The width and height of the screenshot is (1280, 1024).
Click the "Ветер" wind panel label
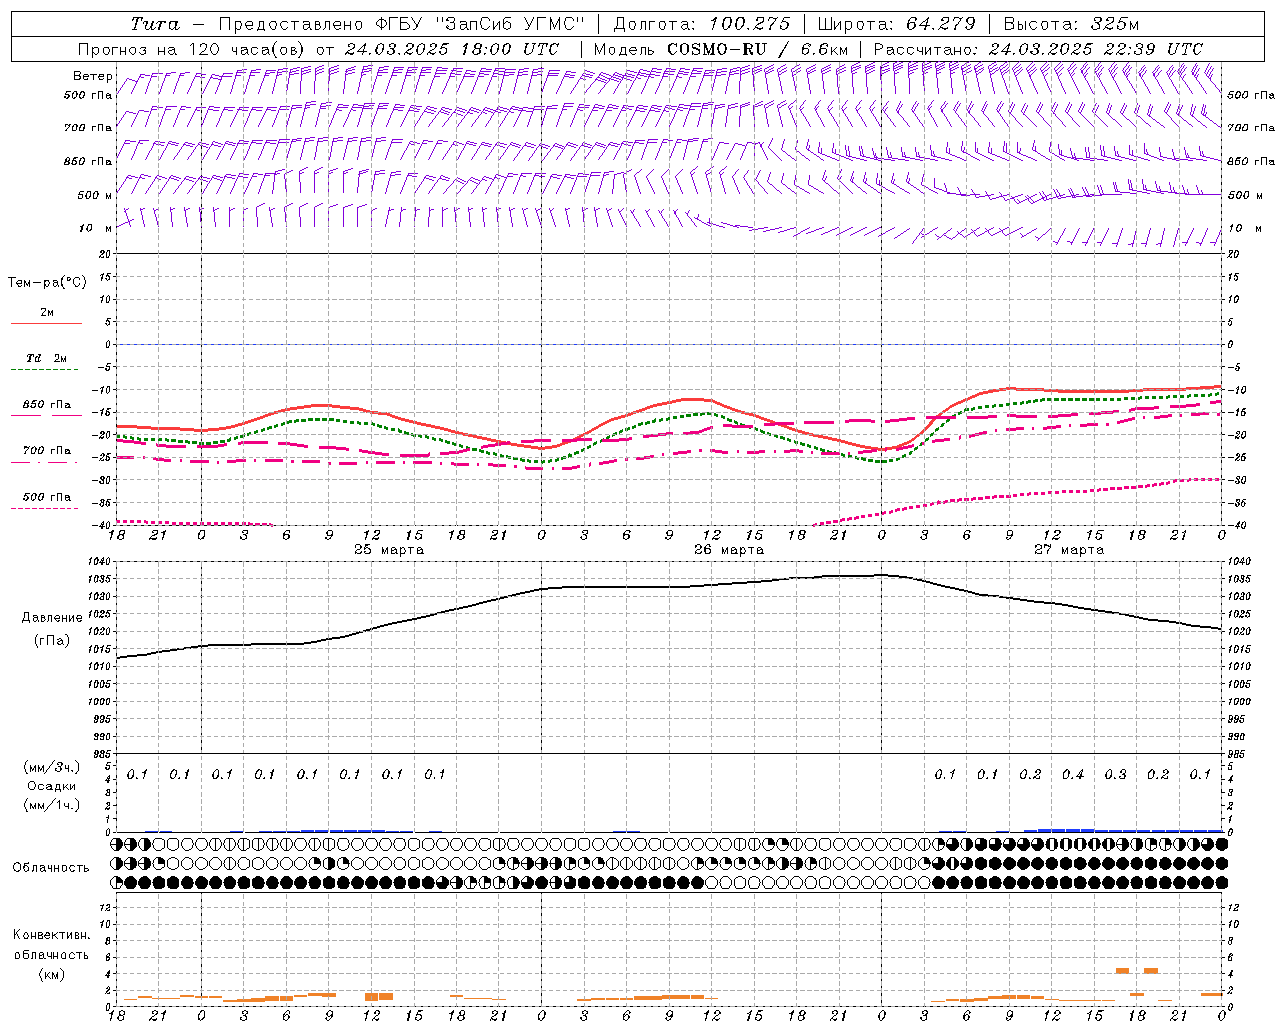tap(93, 76)
